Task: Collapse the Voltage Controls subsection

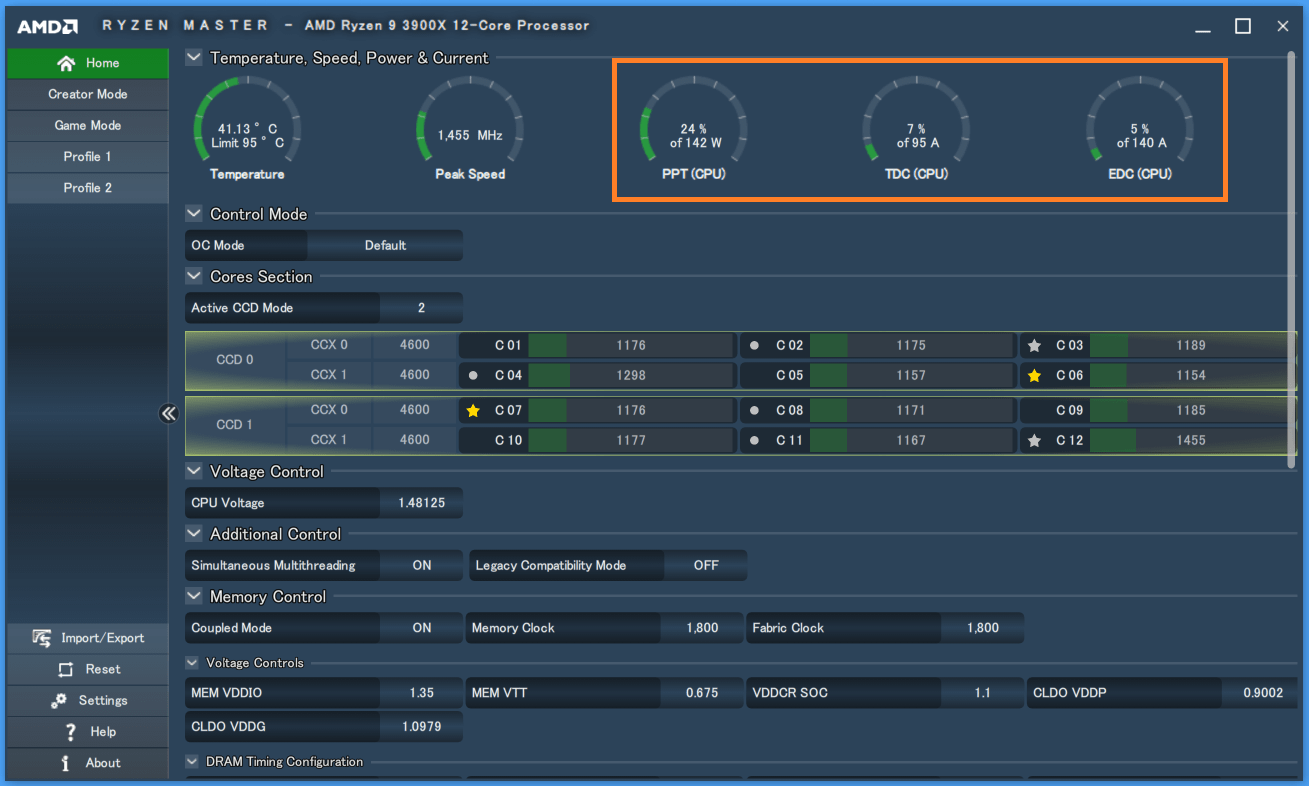Action: (192, 663)
